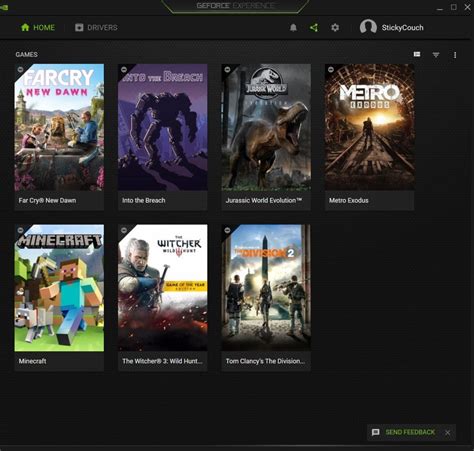Image resolution: width=474 pixels, height=451 pixels.
Task: Click the badge on Into the Breach
Action: pyautogui.click(x=124, y=69)
